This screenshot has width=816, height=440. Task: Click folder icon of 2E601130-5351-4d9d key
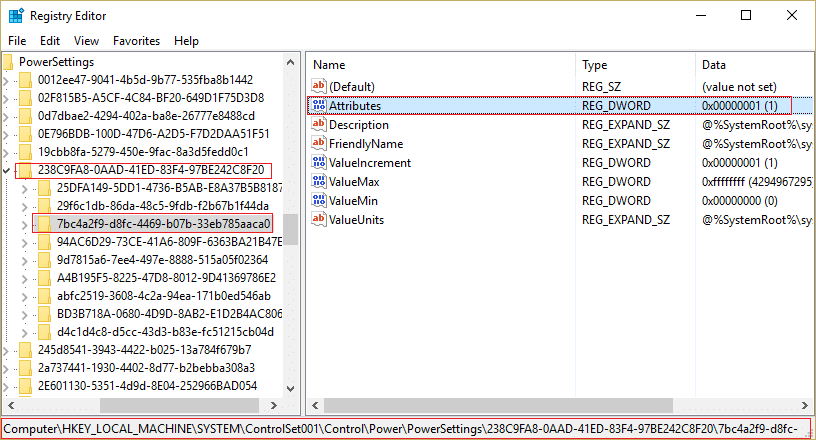tap(25, 386)
